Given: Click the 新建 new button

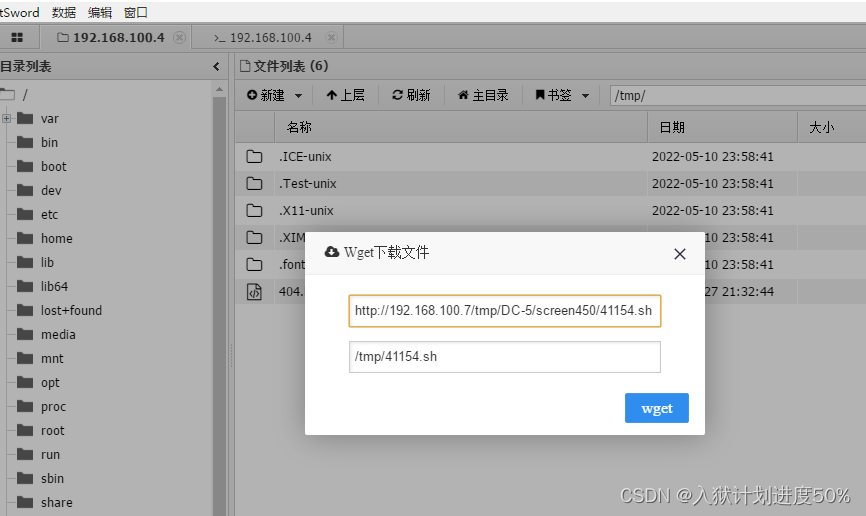Looking at the screenshot, I should coord(266,95).
